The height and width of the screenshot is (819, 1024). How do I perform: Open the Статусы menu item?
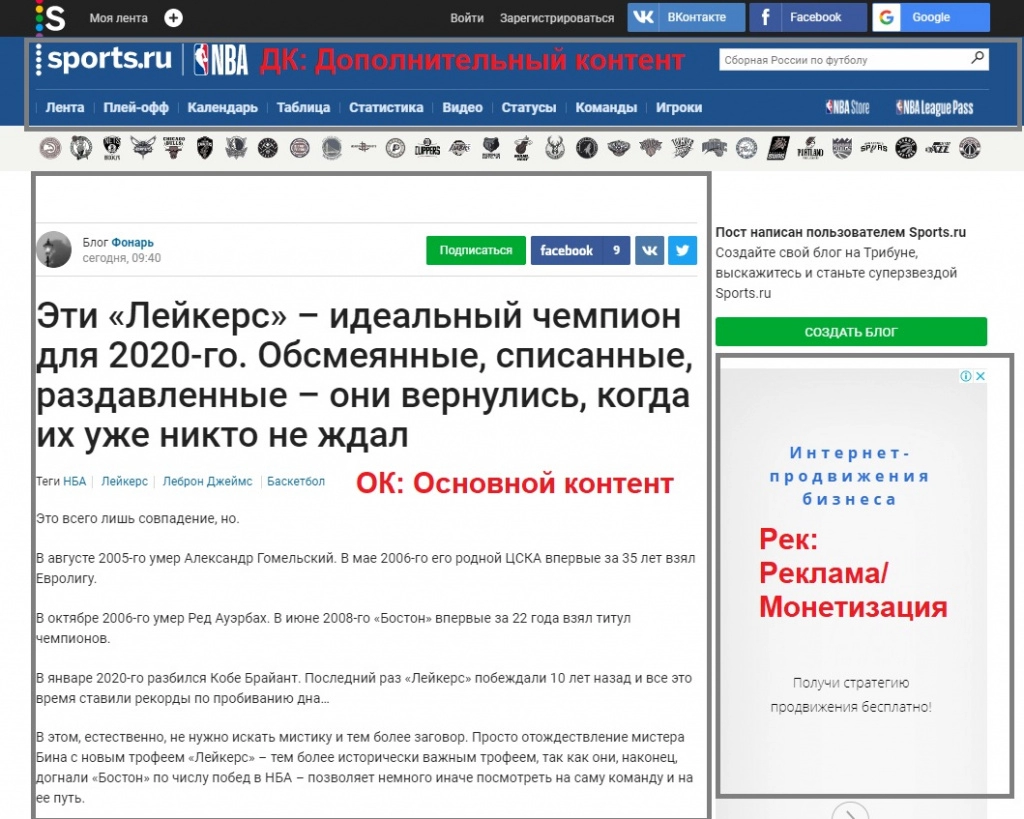point(529,107)
